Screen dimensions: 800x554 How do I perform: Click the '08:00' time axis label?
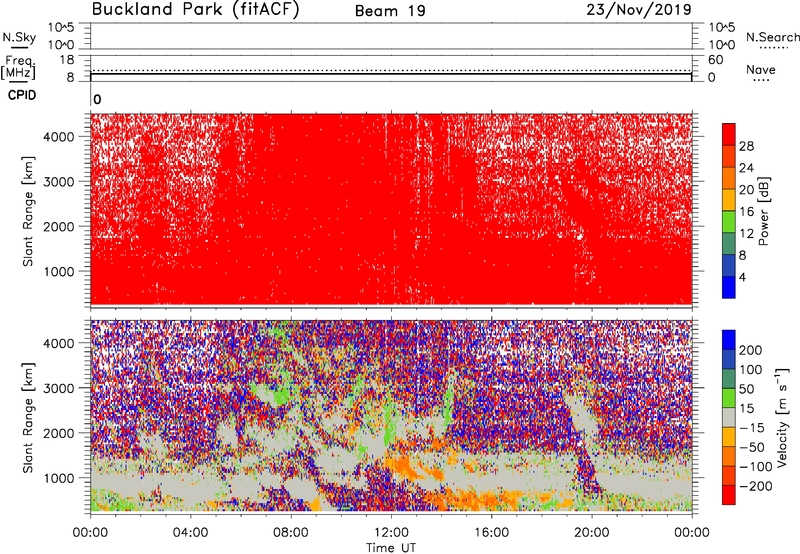(x=291, y=533)
